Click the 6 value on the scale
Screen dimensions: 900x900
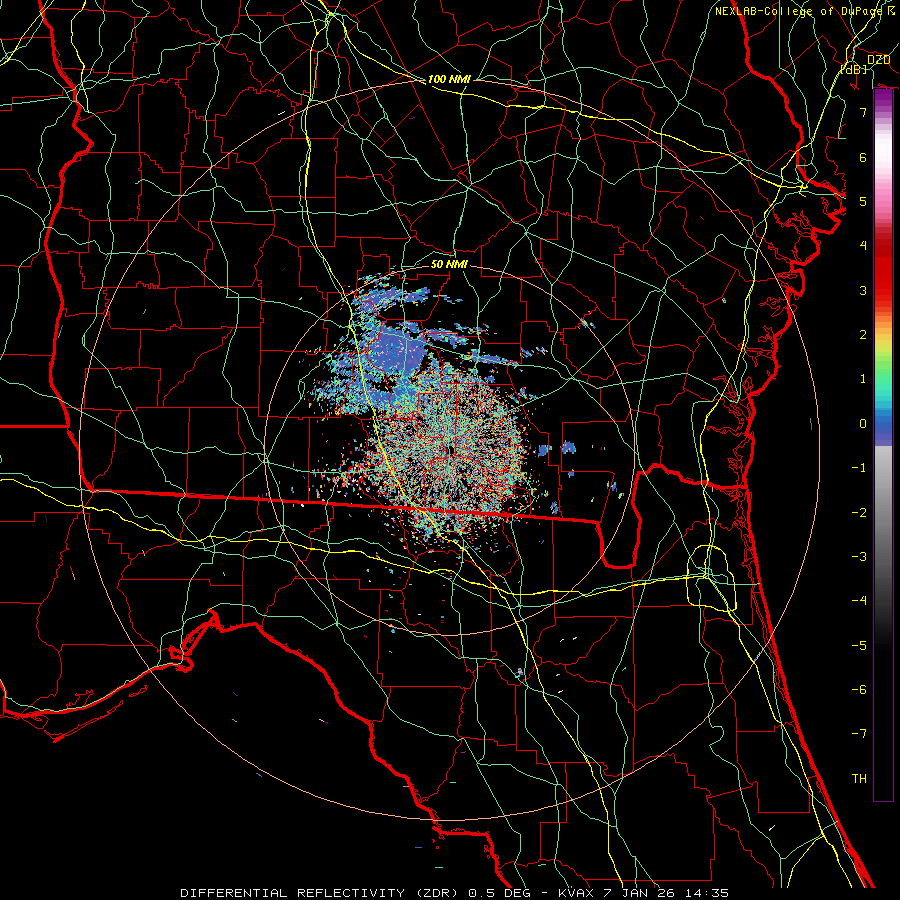click(863, 157)
